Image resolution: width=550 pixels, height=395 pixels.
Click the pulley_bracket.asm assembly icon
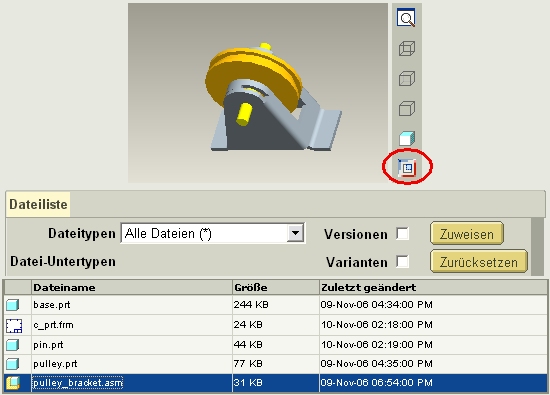coord(13,383)
